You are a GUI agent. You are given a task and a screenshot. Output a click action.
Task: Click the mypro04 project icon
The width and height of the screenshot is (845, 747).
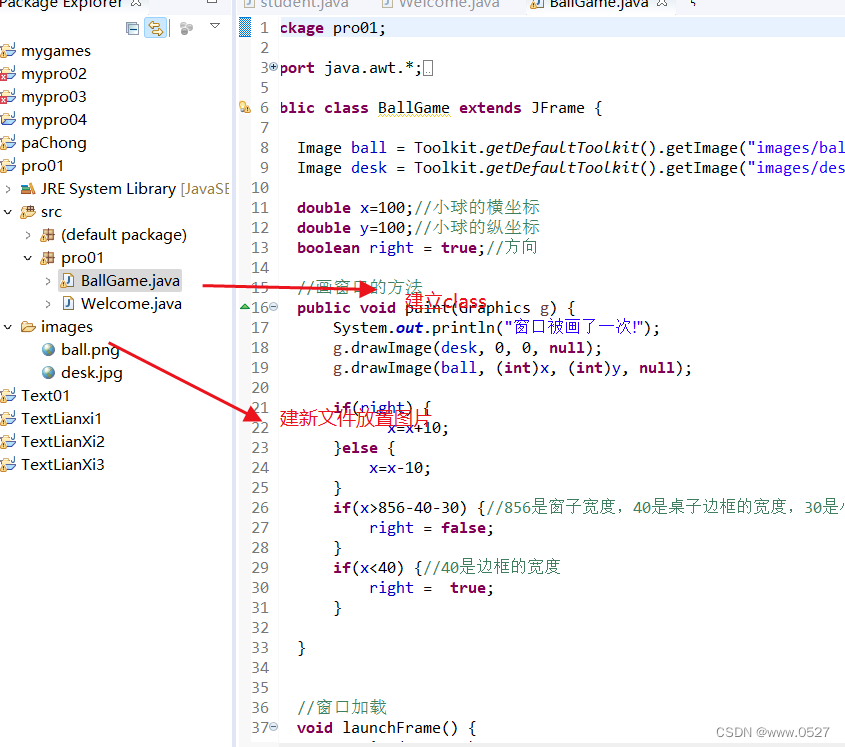pyautogui.click(x=8, y=119)
